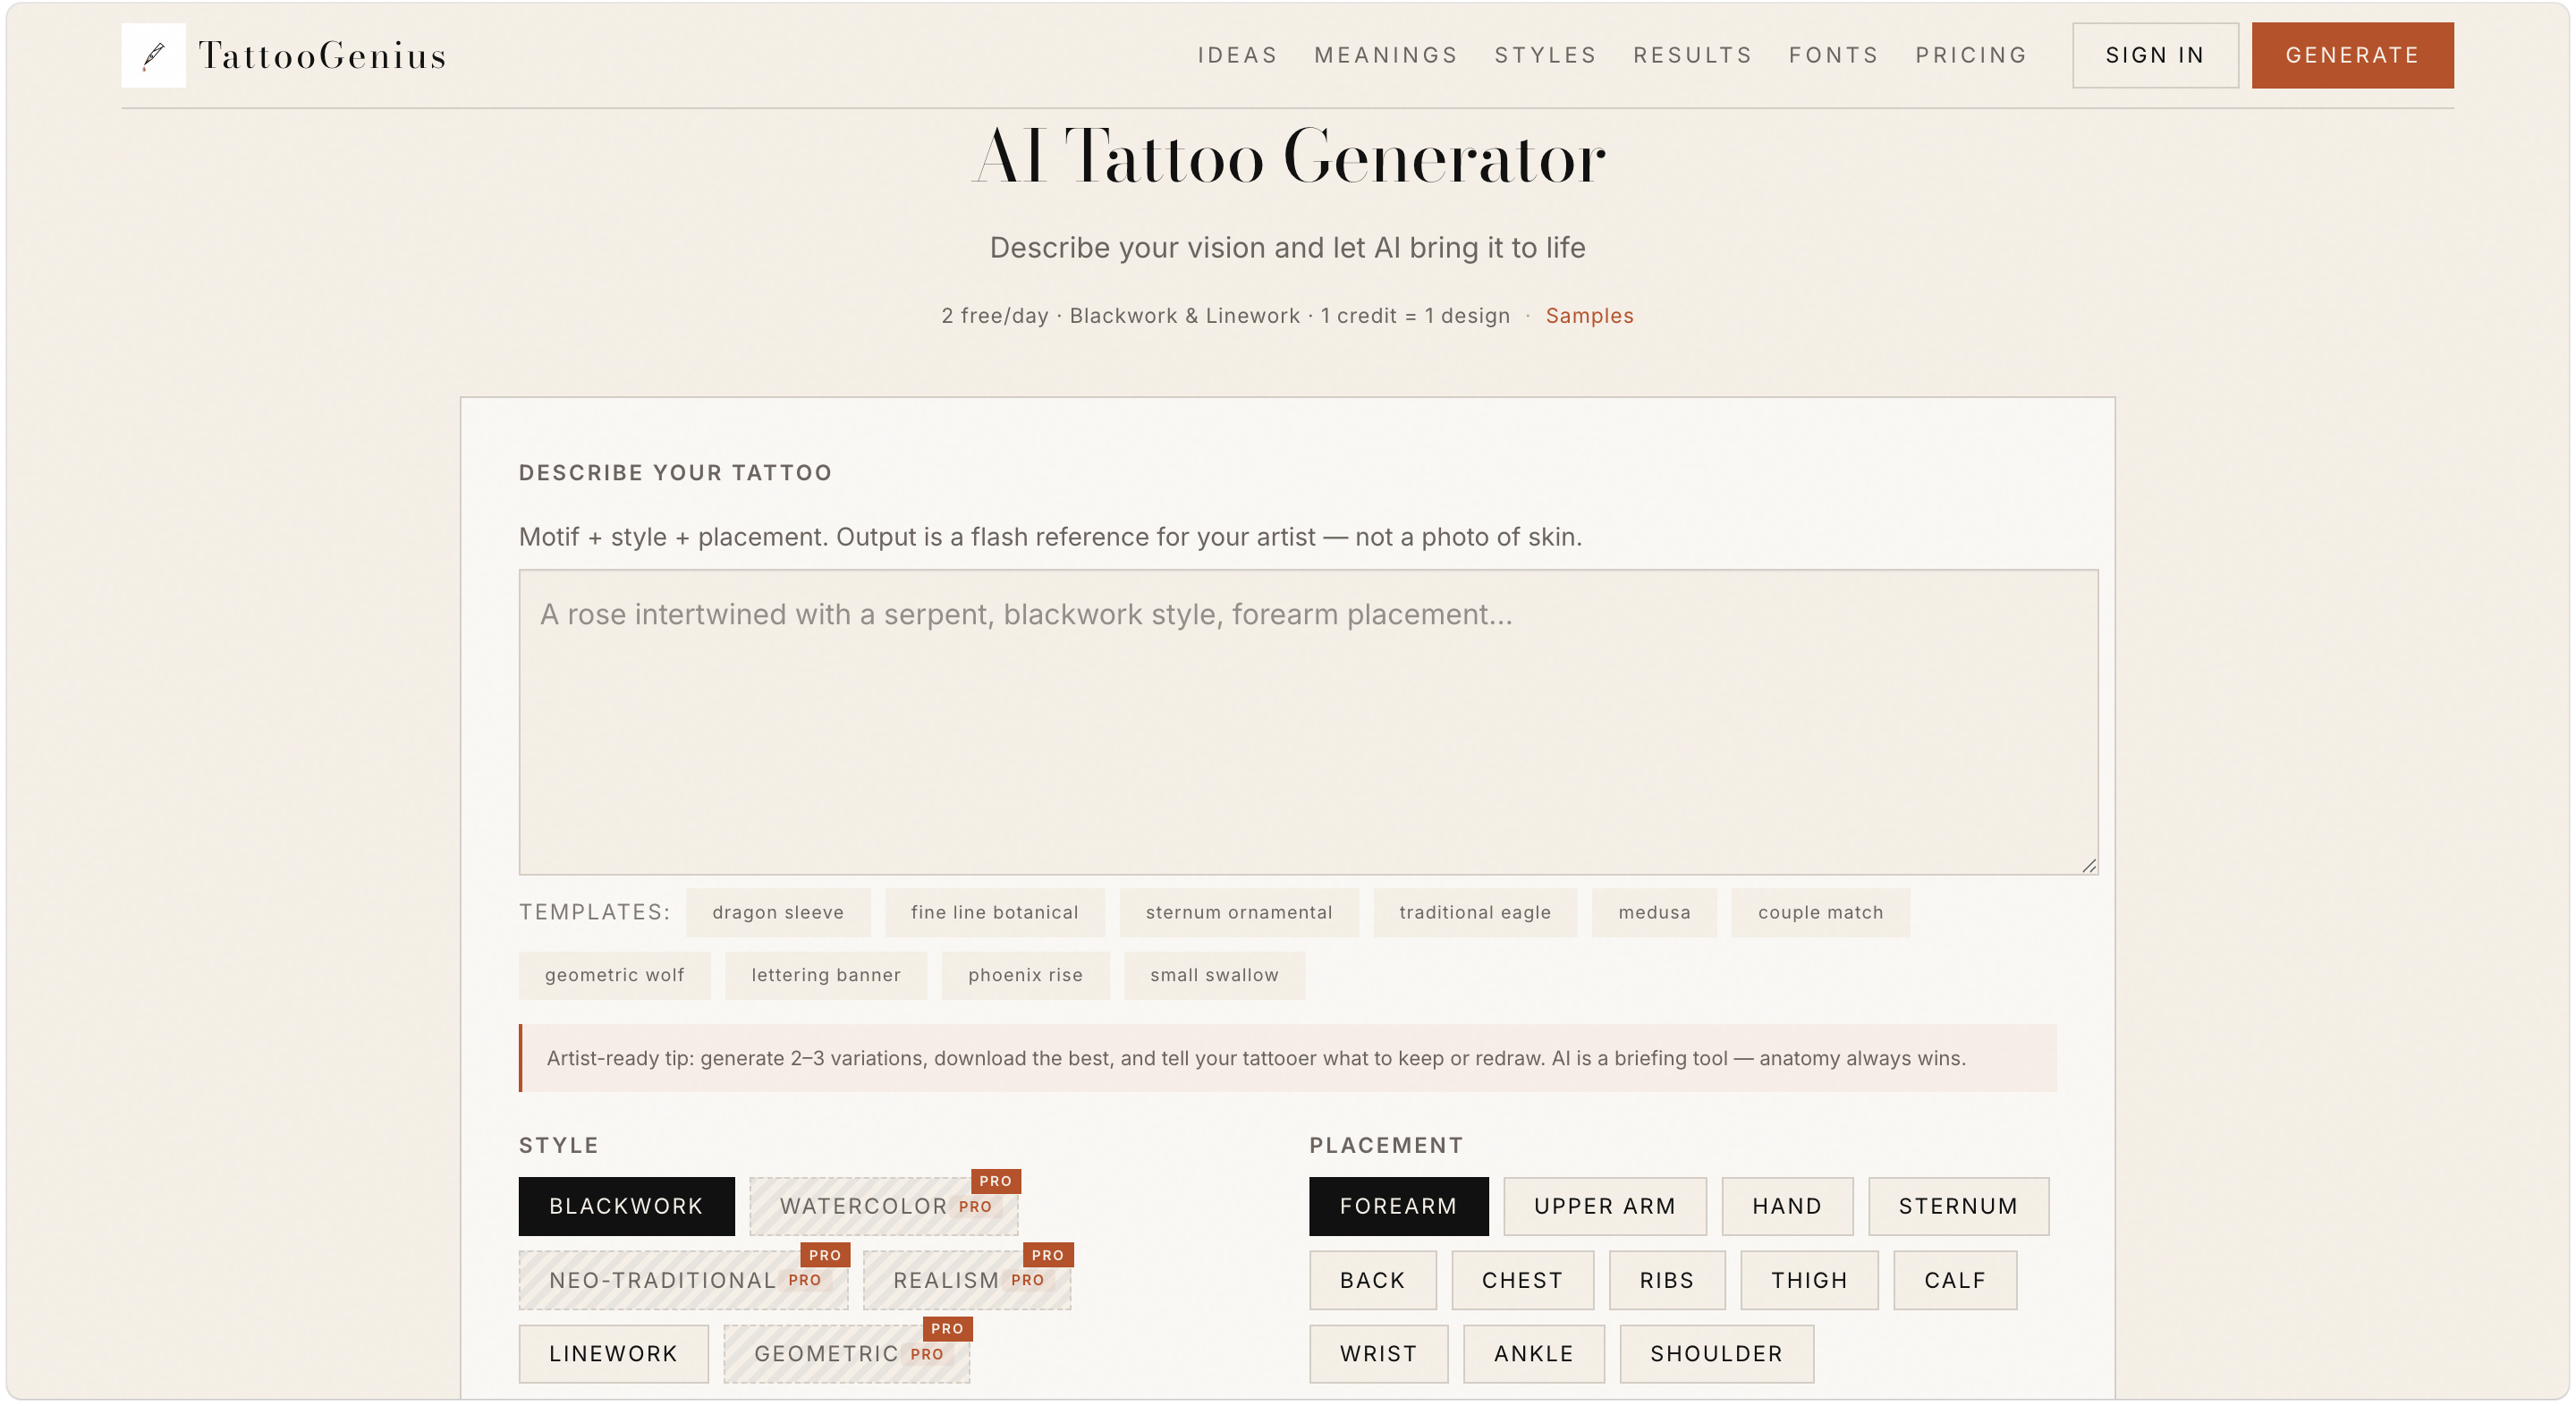Pick the lettering banner template

point(826,975)
